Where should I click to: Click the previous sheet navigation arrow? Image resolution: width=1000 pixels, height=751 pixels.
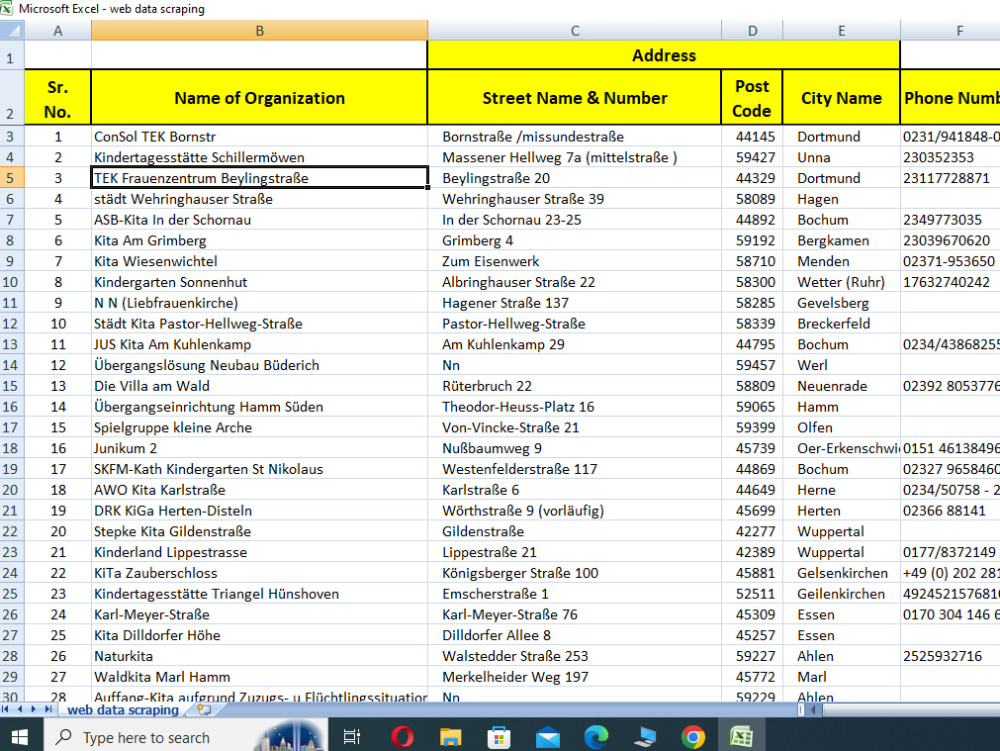(19, 709)
